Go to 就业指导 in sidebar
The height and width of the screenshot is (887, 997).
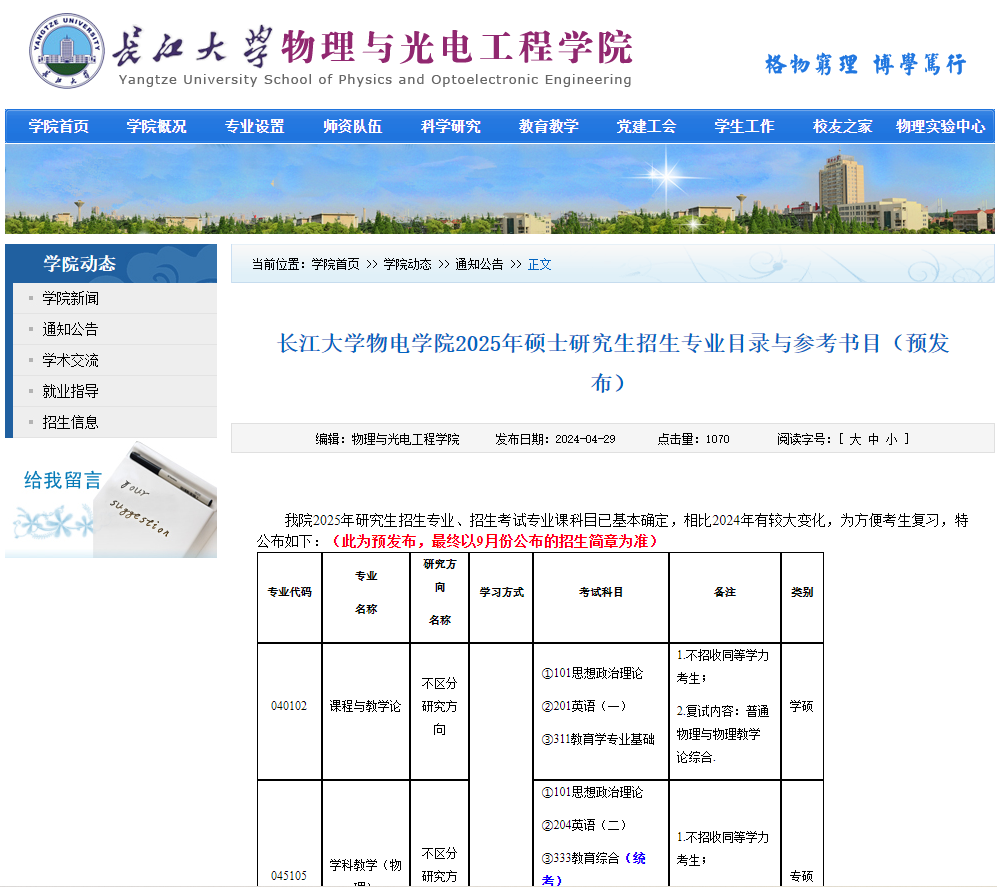click(x=70, y=391)
